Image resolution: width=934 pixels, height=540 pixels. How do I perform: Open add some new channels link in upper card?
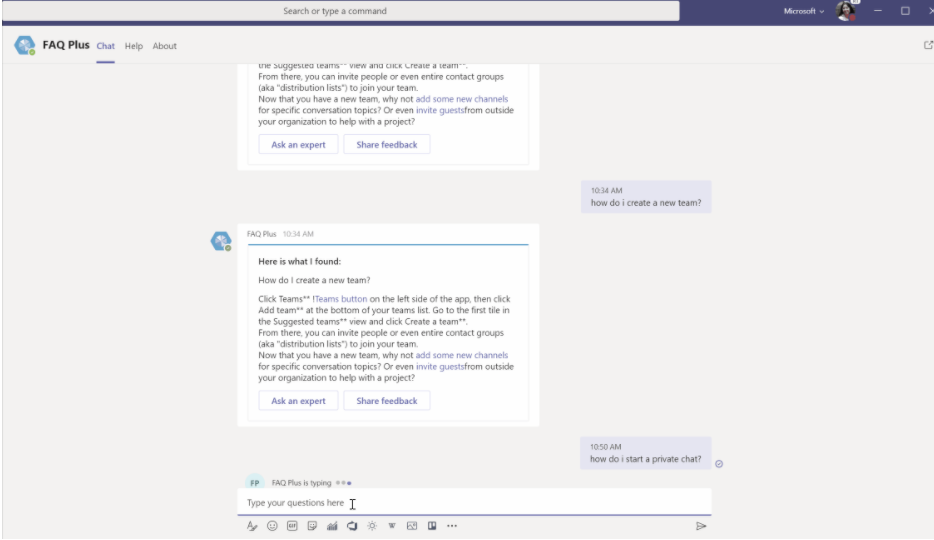pyautogui.click(x=462, y=99)
